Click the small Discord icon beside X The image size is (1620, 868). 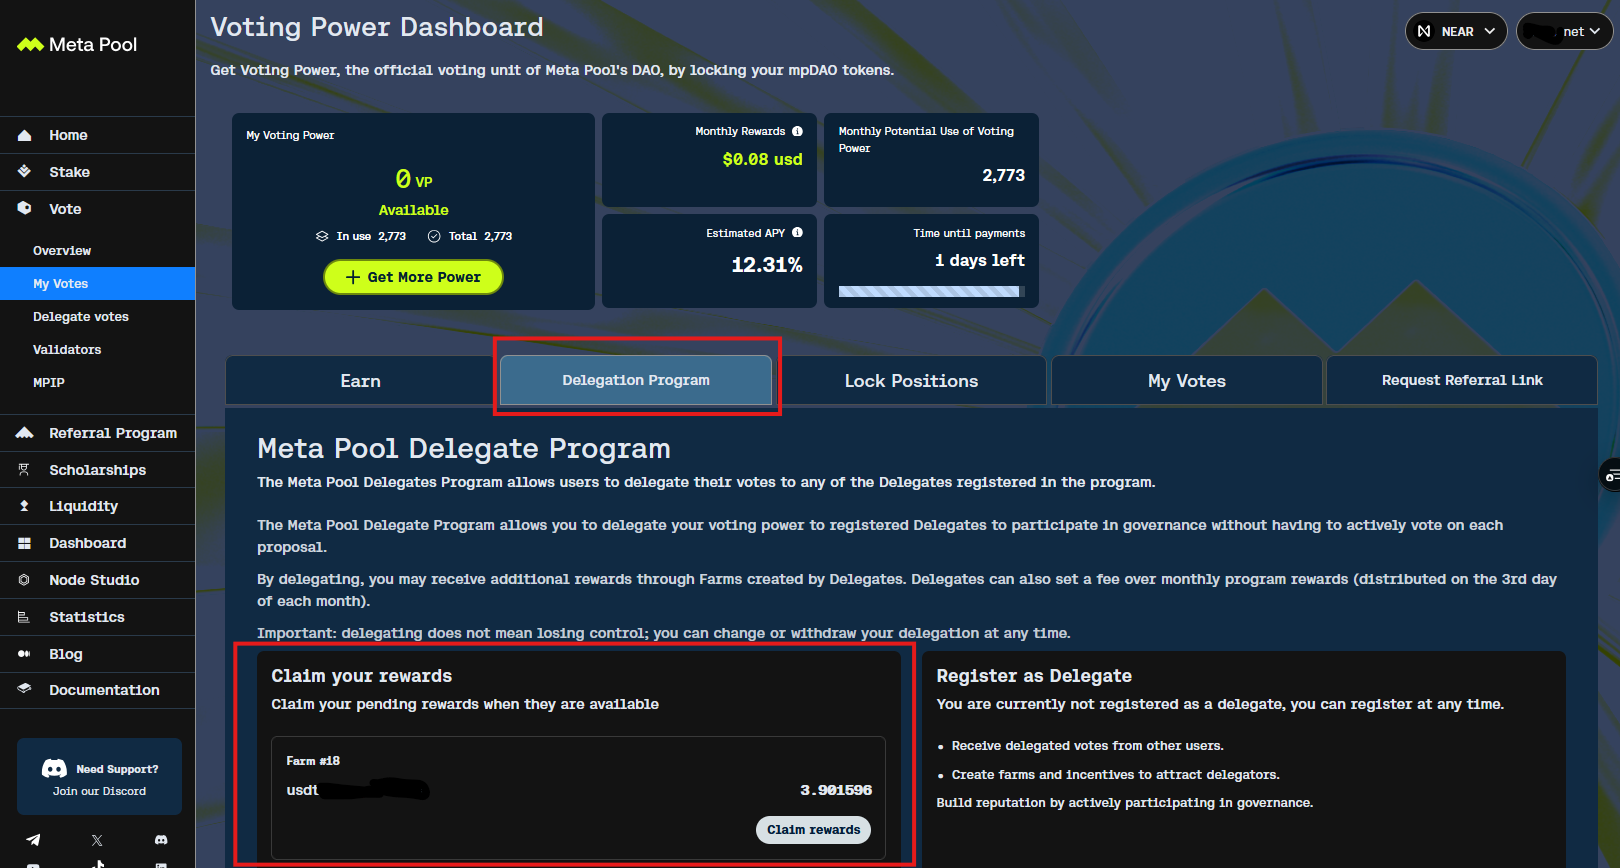(161, 840)
